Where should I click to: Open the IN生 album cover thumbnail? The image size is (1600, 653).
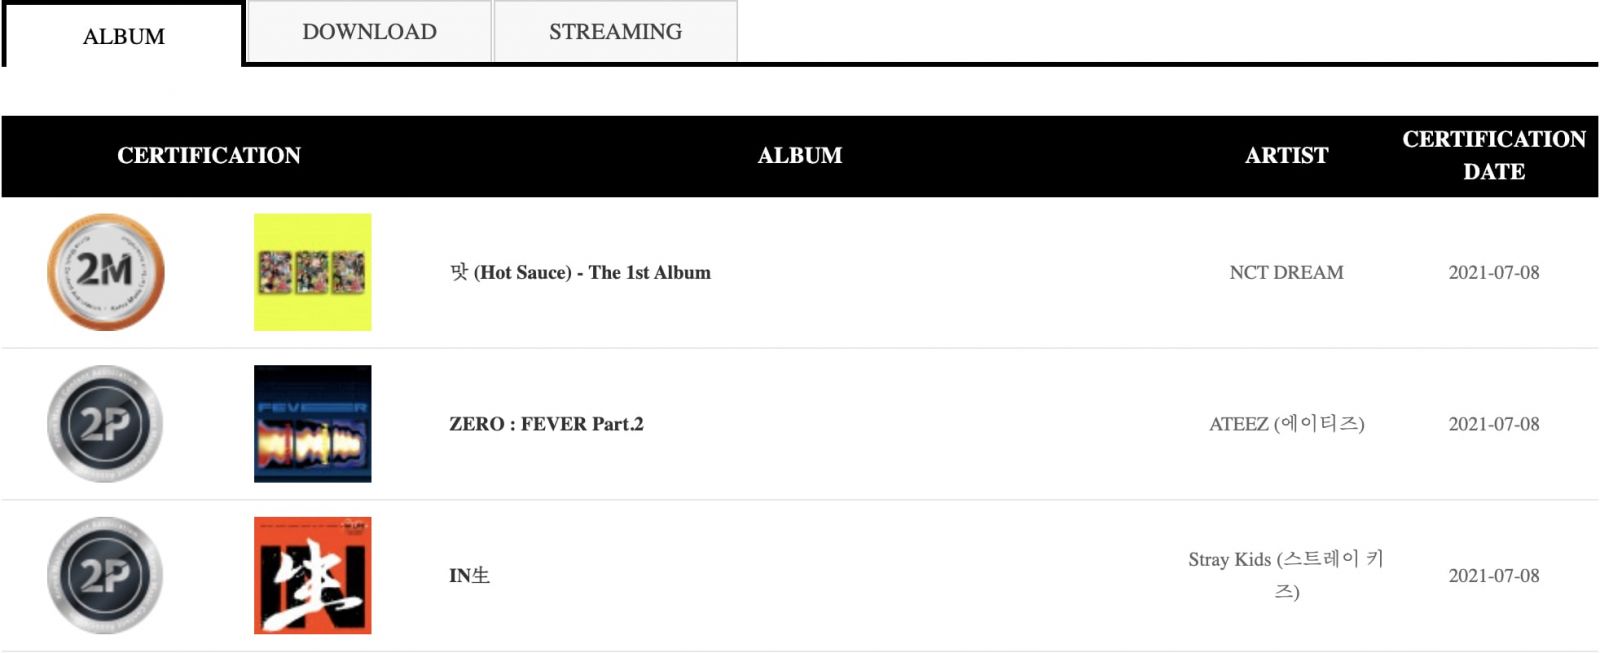tap(313, 576)
